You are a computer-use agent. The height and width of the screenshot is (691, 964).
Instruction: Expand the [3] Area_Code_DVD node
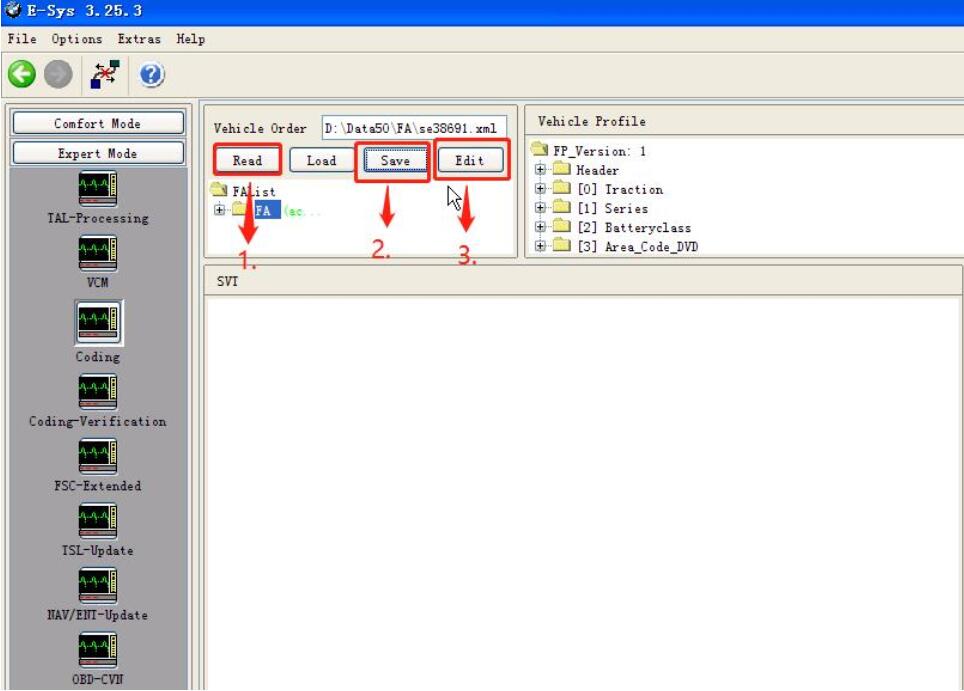click(x=540, y=245)
